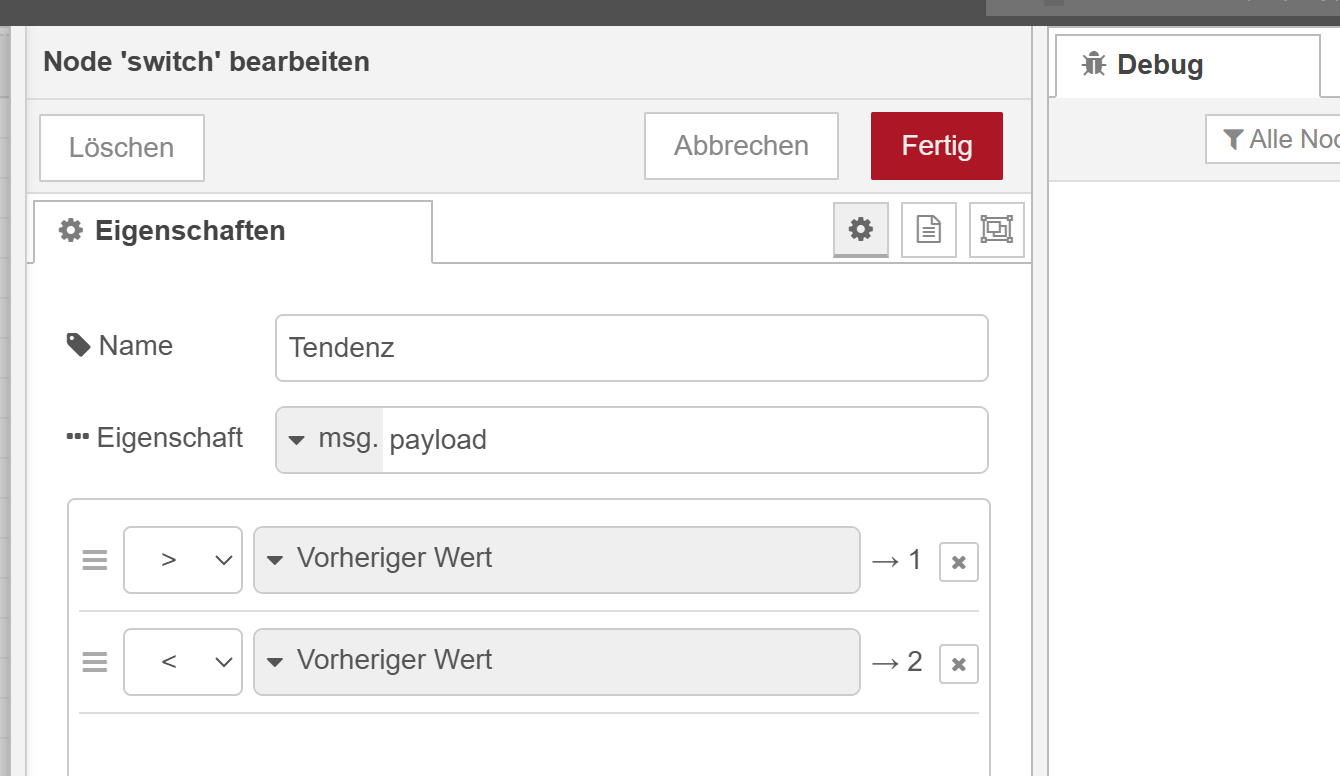Delete node with Löschen button
This screenshot has width=1340, height=776.
[x=121, y=148]
